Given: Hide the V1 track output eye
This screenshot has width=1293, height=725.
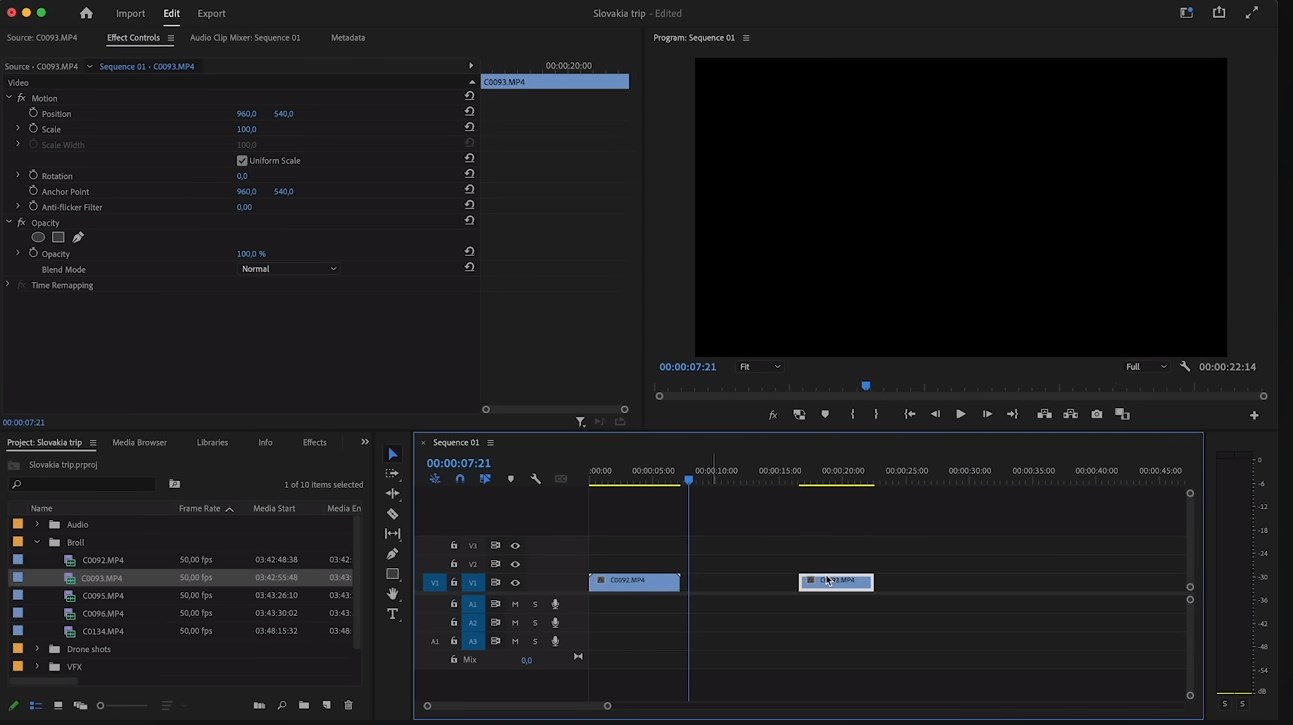Looking at the screenshot, I should (515, 583).
